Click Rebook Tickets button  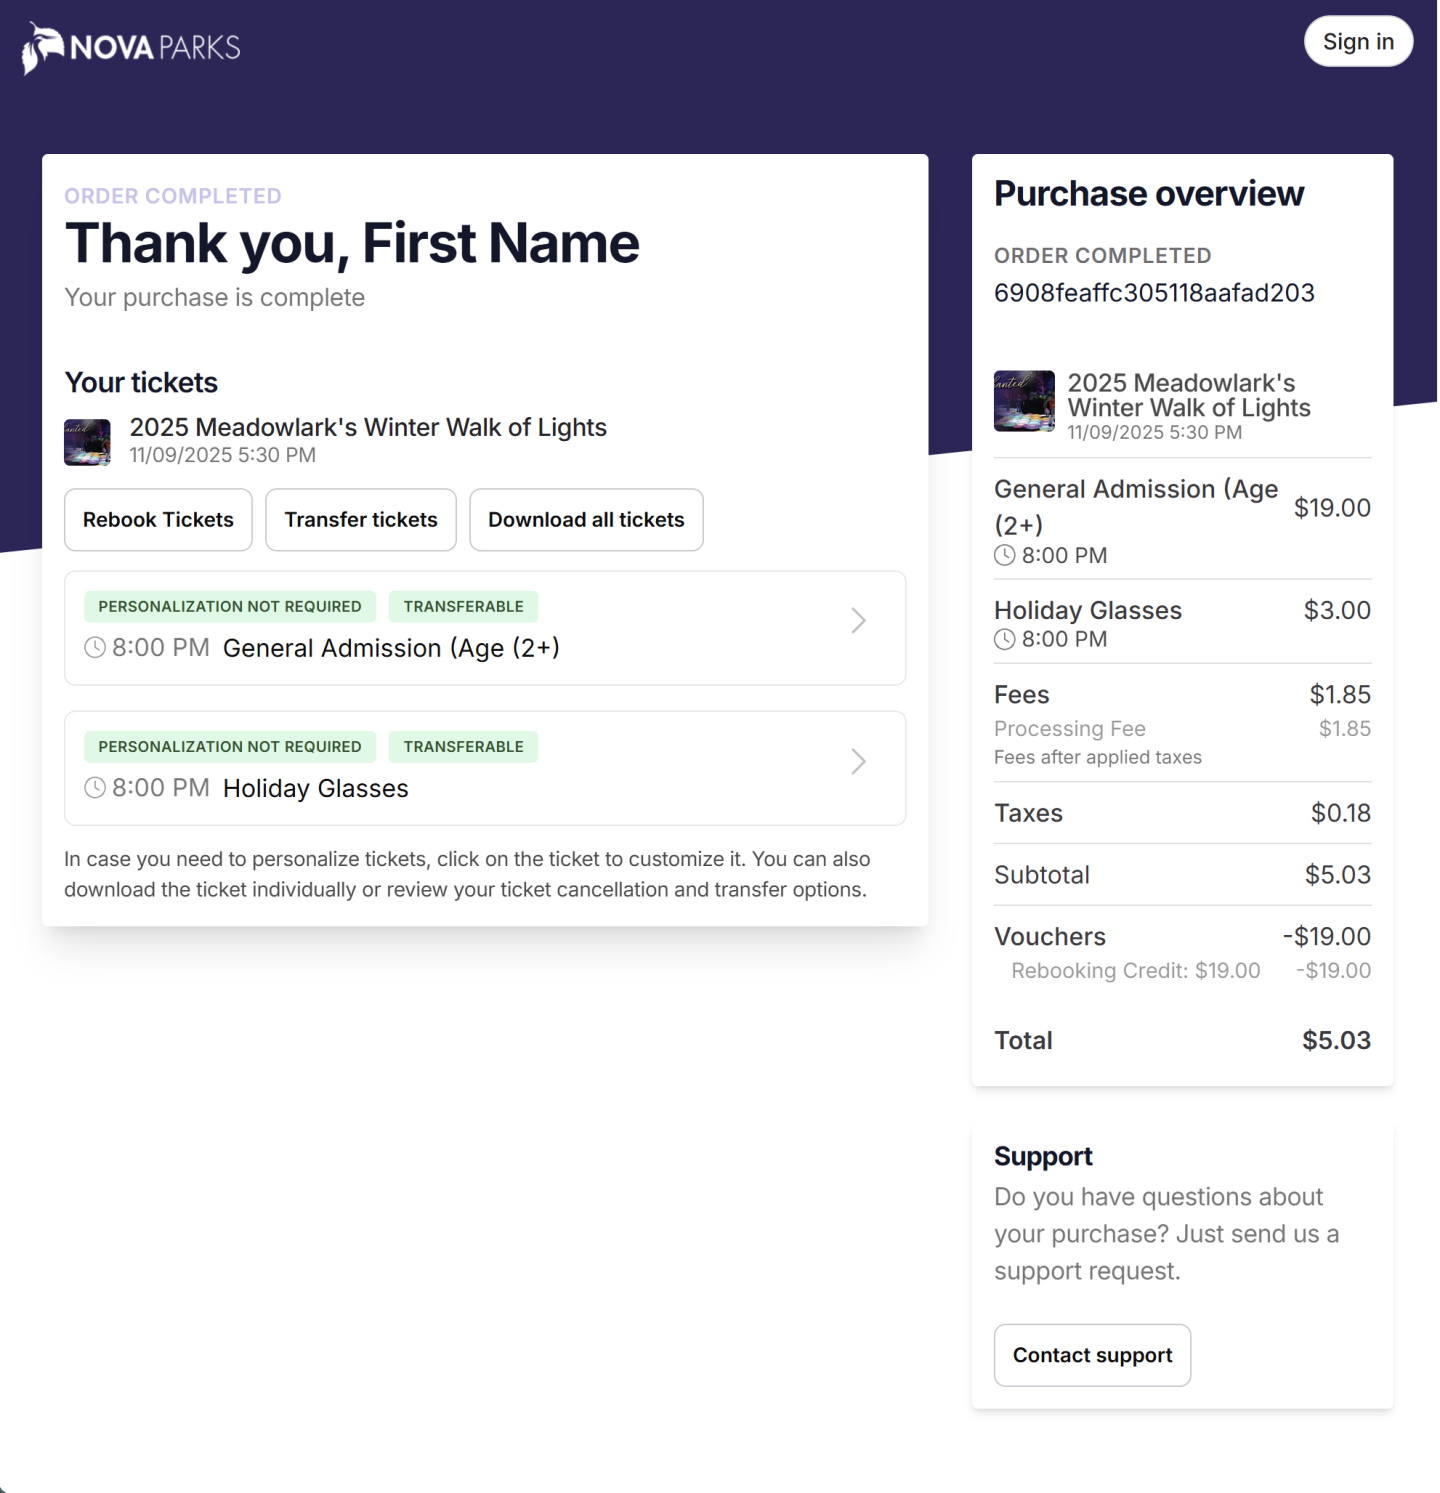coord(158,520)
